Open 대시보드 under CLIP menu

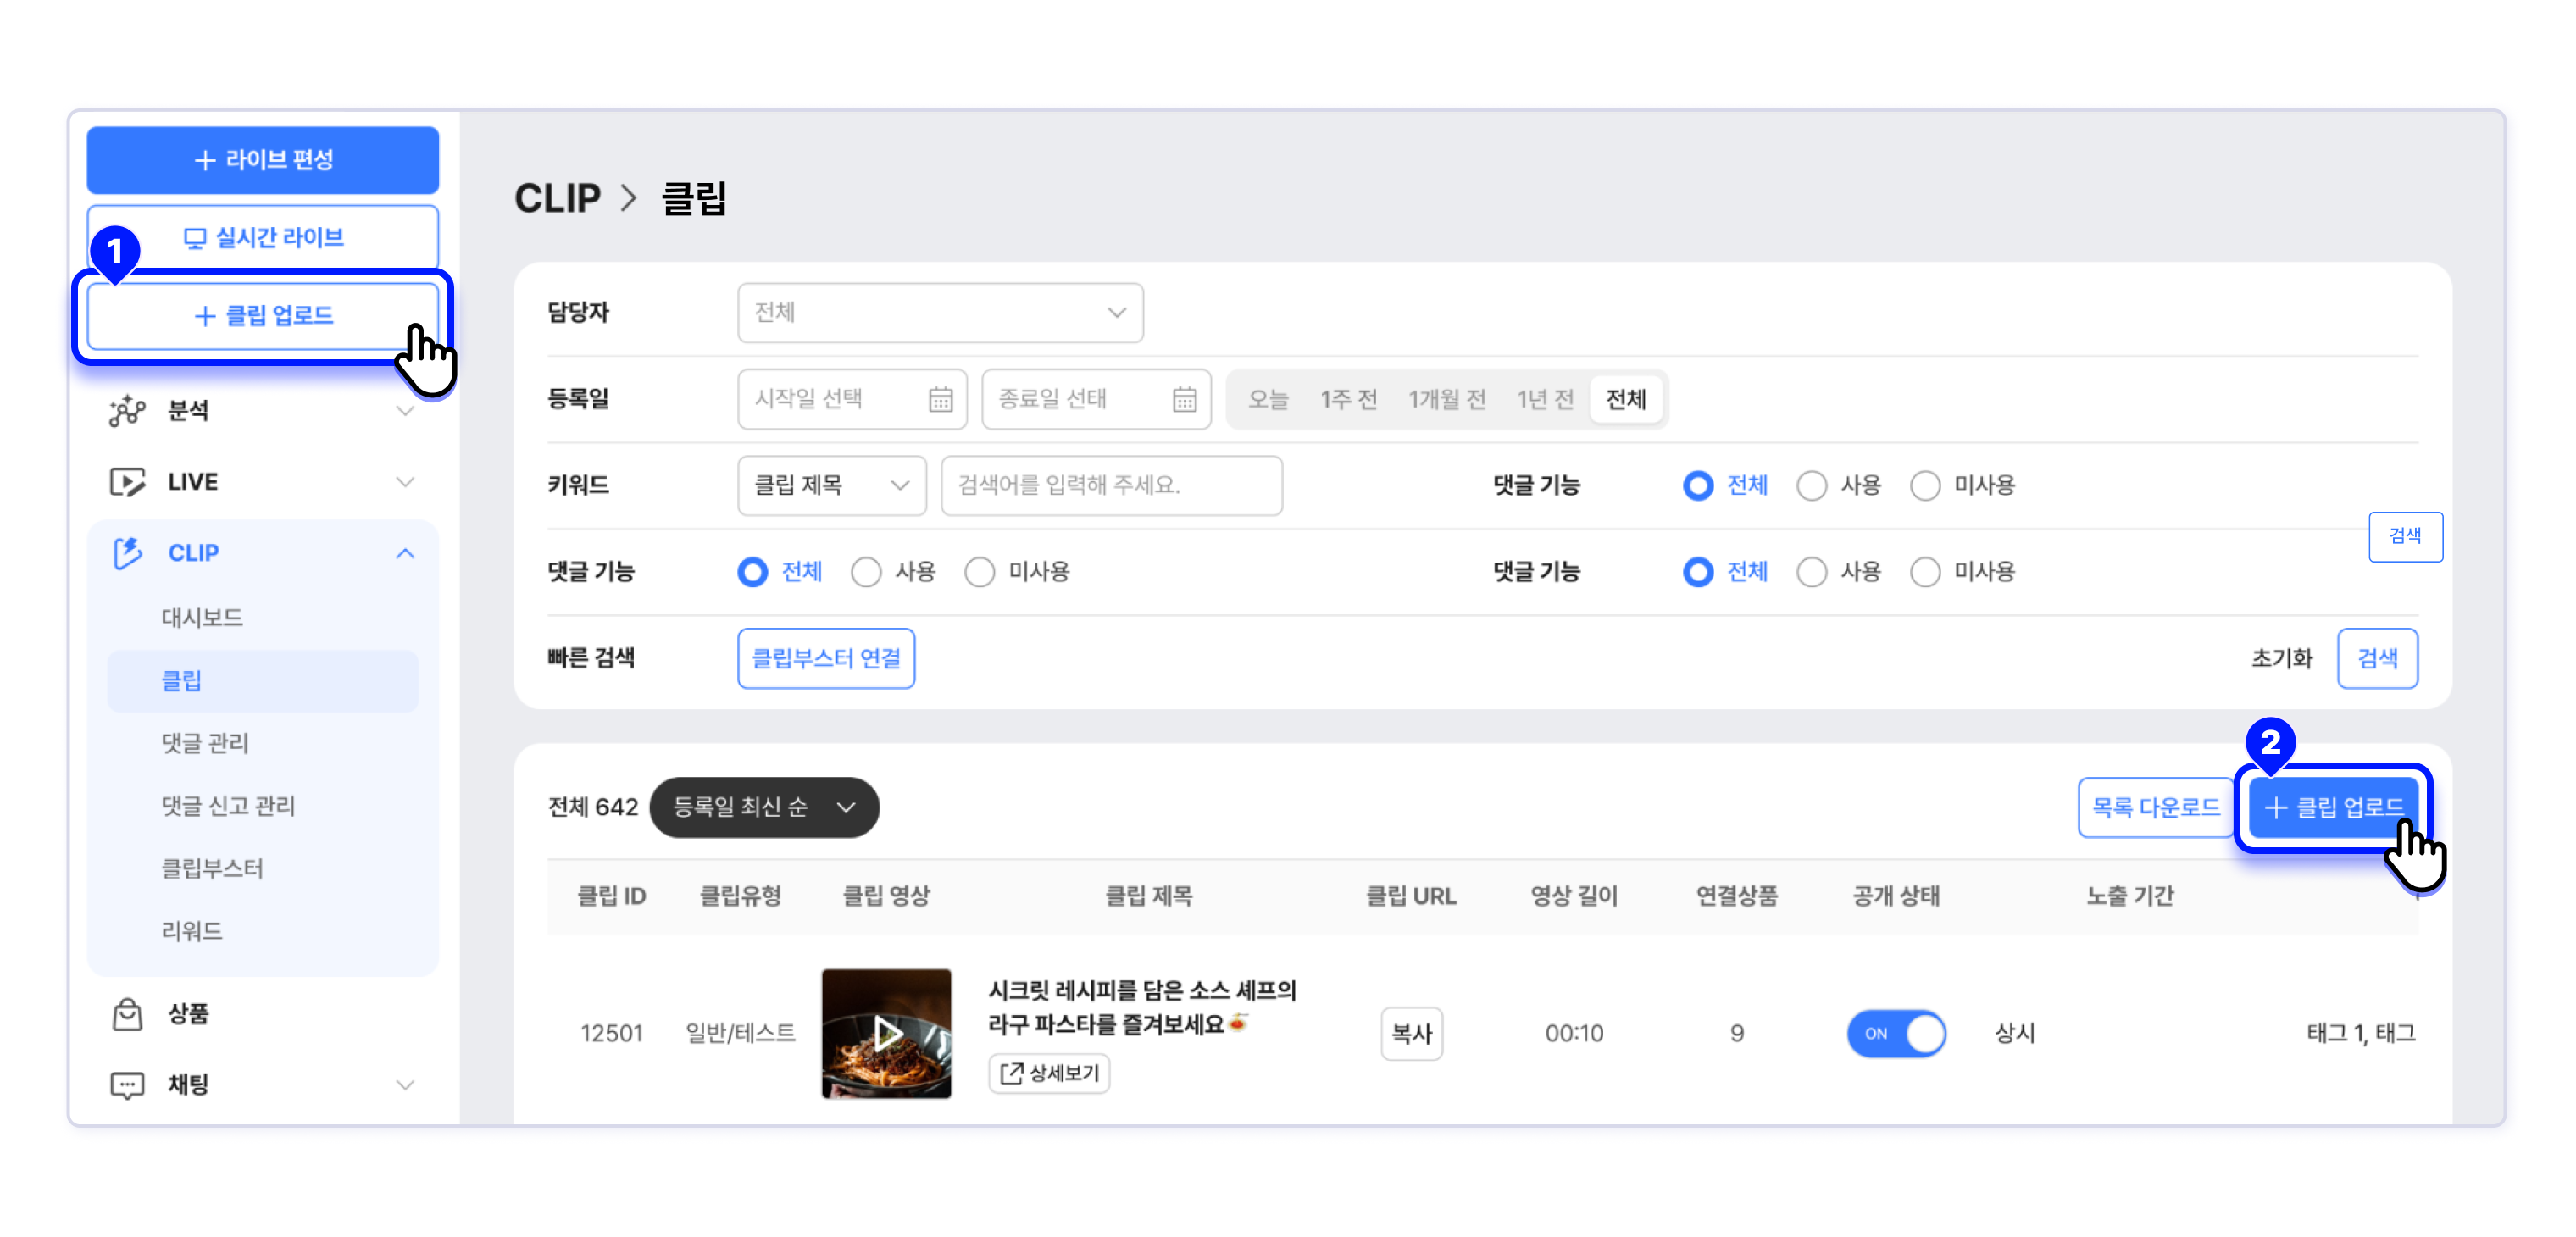pos(202,618)
